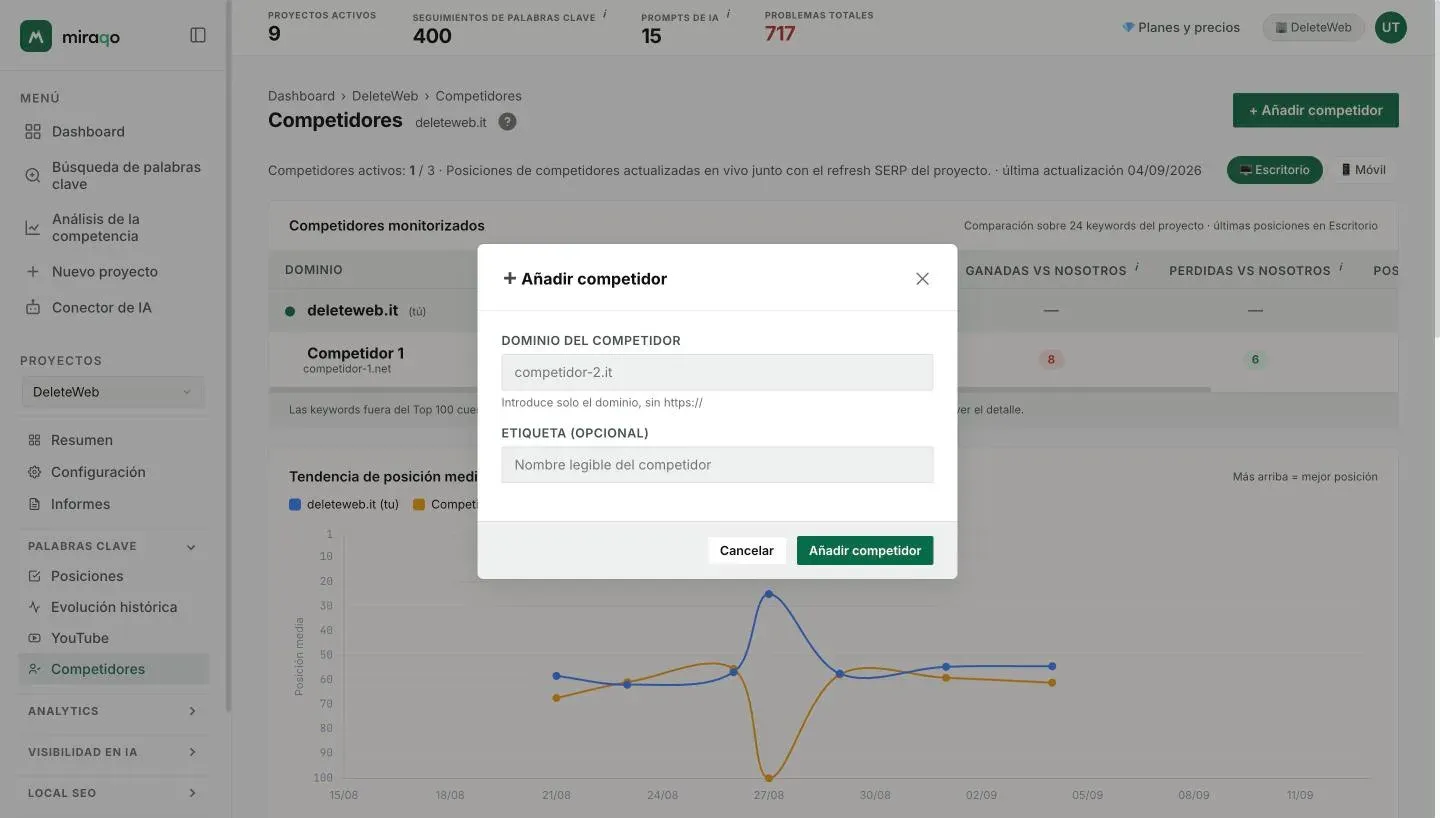Click the DeleteWeb breadcrumb link
The height and width of the screenshot is (818, 1440).
pyautogui.click(x=385, y=96)
